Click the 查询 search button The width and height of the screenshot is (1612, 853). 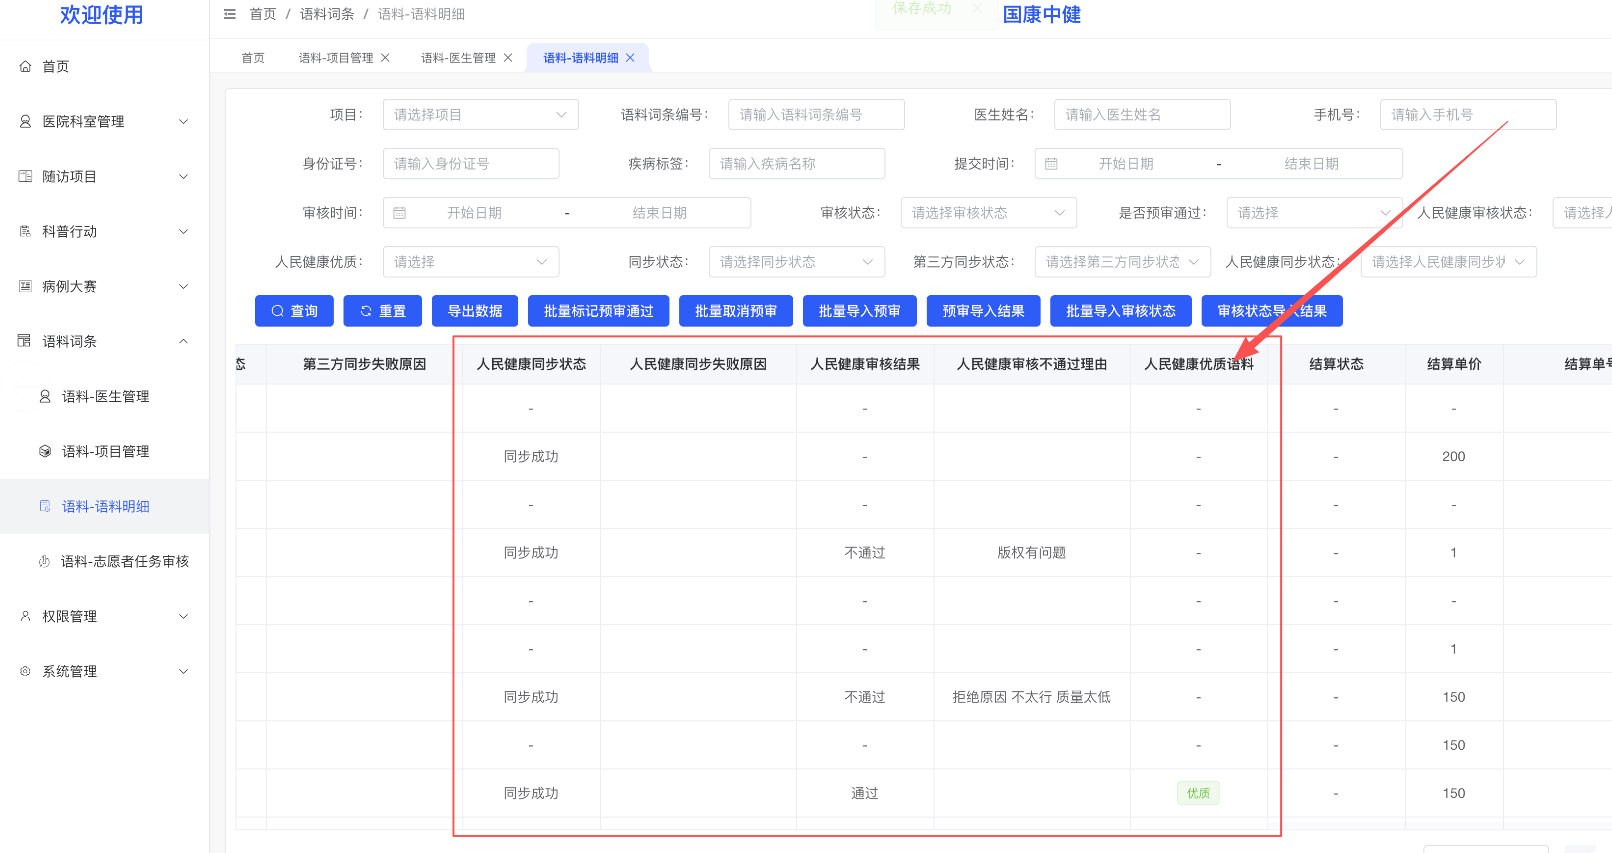point(294,311)
